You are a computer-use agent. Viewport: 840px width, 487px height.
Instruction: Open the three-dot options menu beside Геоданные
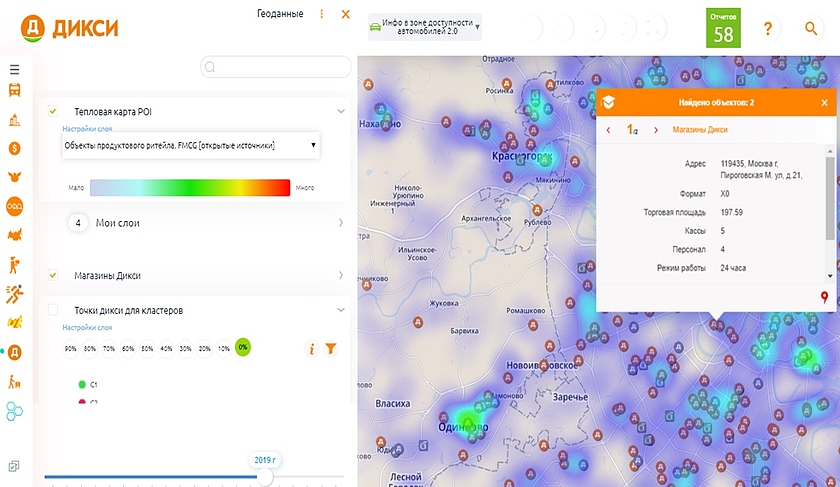pyautogui.click(x=321, y=14)
